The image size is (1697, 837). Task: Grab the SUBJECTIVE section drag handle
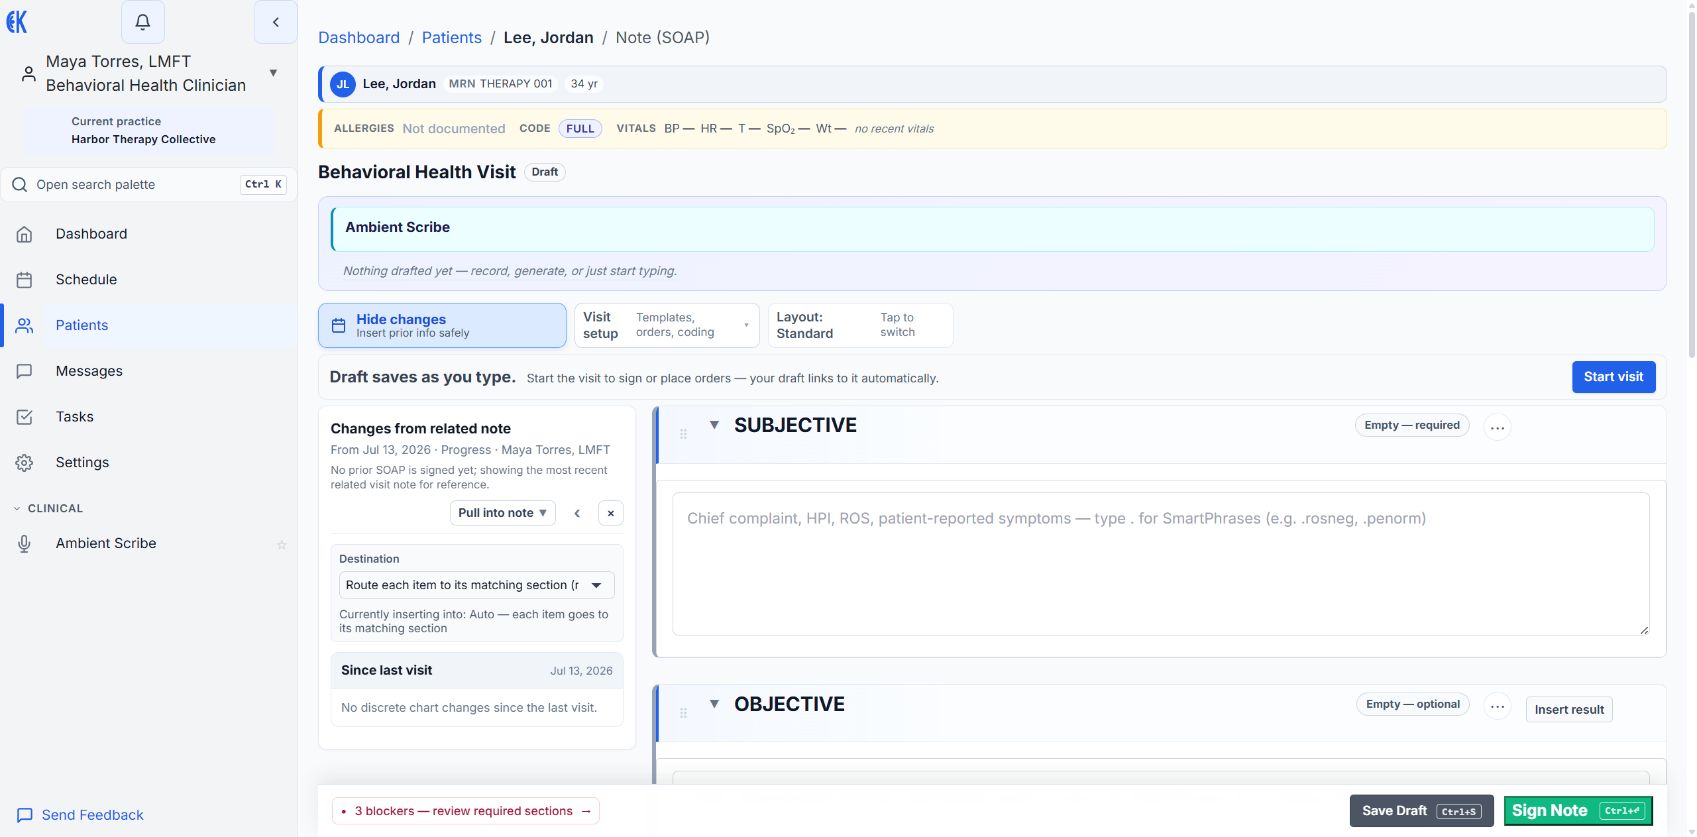684,434
